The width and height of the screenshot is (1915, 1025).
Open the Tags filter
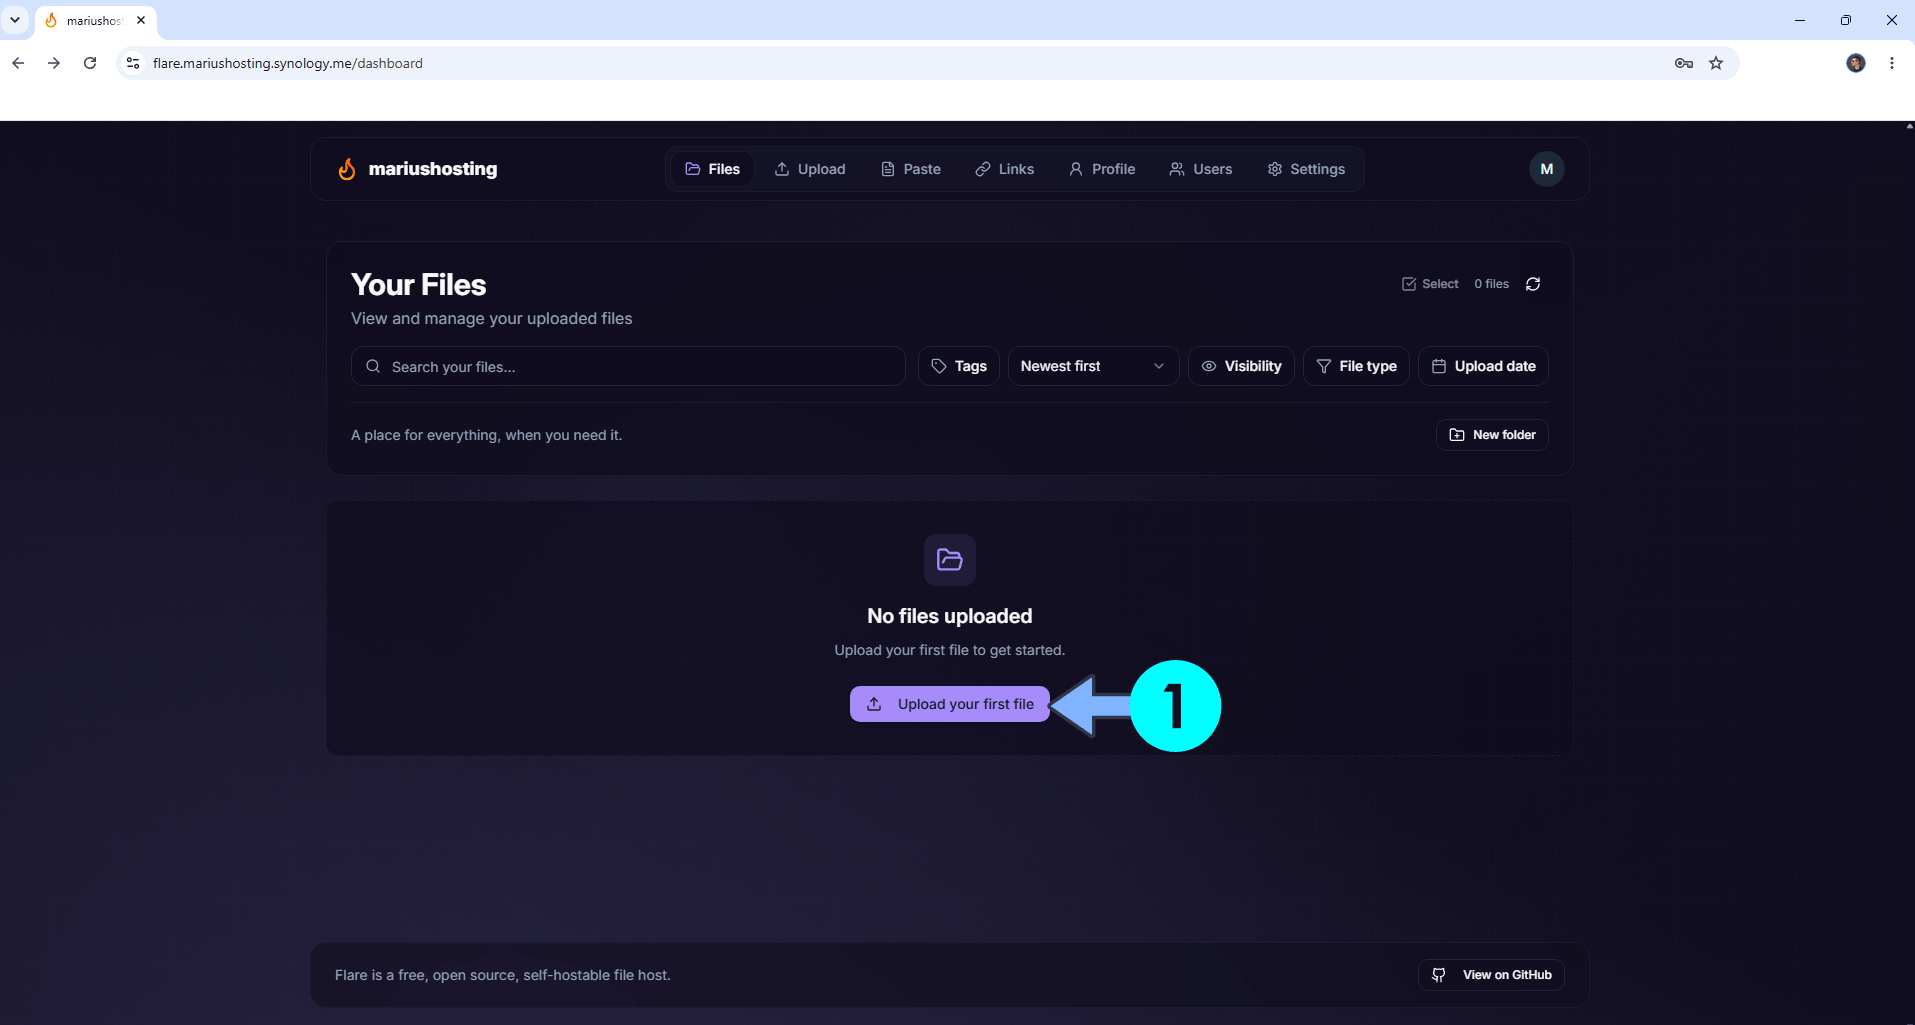[x=959, y=366]
